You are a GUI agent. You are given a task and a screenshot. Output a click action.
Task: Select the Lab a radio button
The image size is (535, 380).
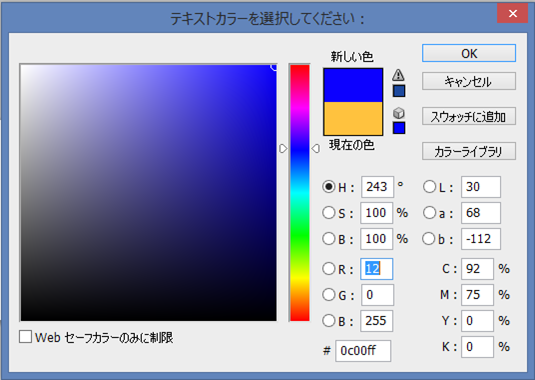[x=429, y=213]
